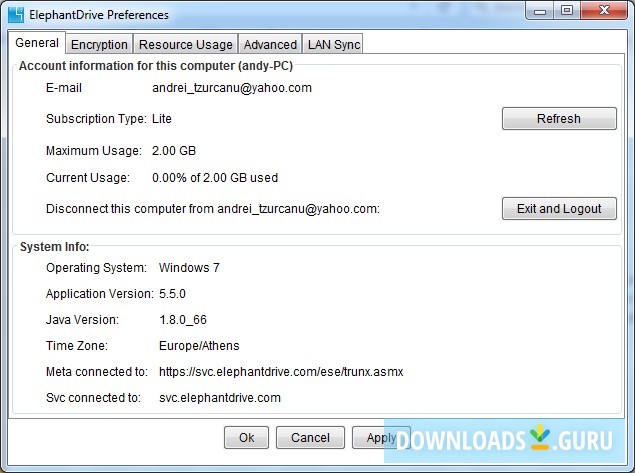This screenshot has height=473, width=635.
Task: Close the ElephantDrive Preferences window
Action: 604,11
